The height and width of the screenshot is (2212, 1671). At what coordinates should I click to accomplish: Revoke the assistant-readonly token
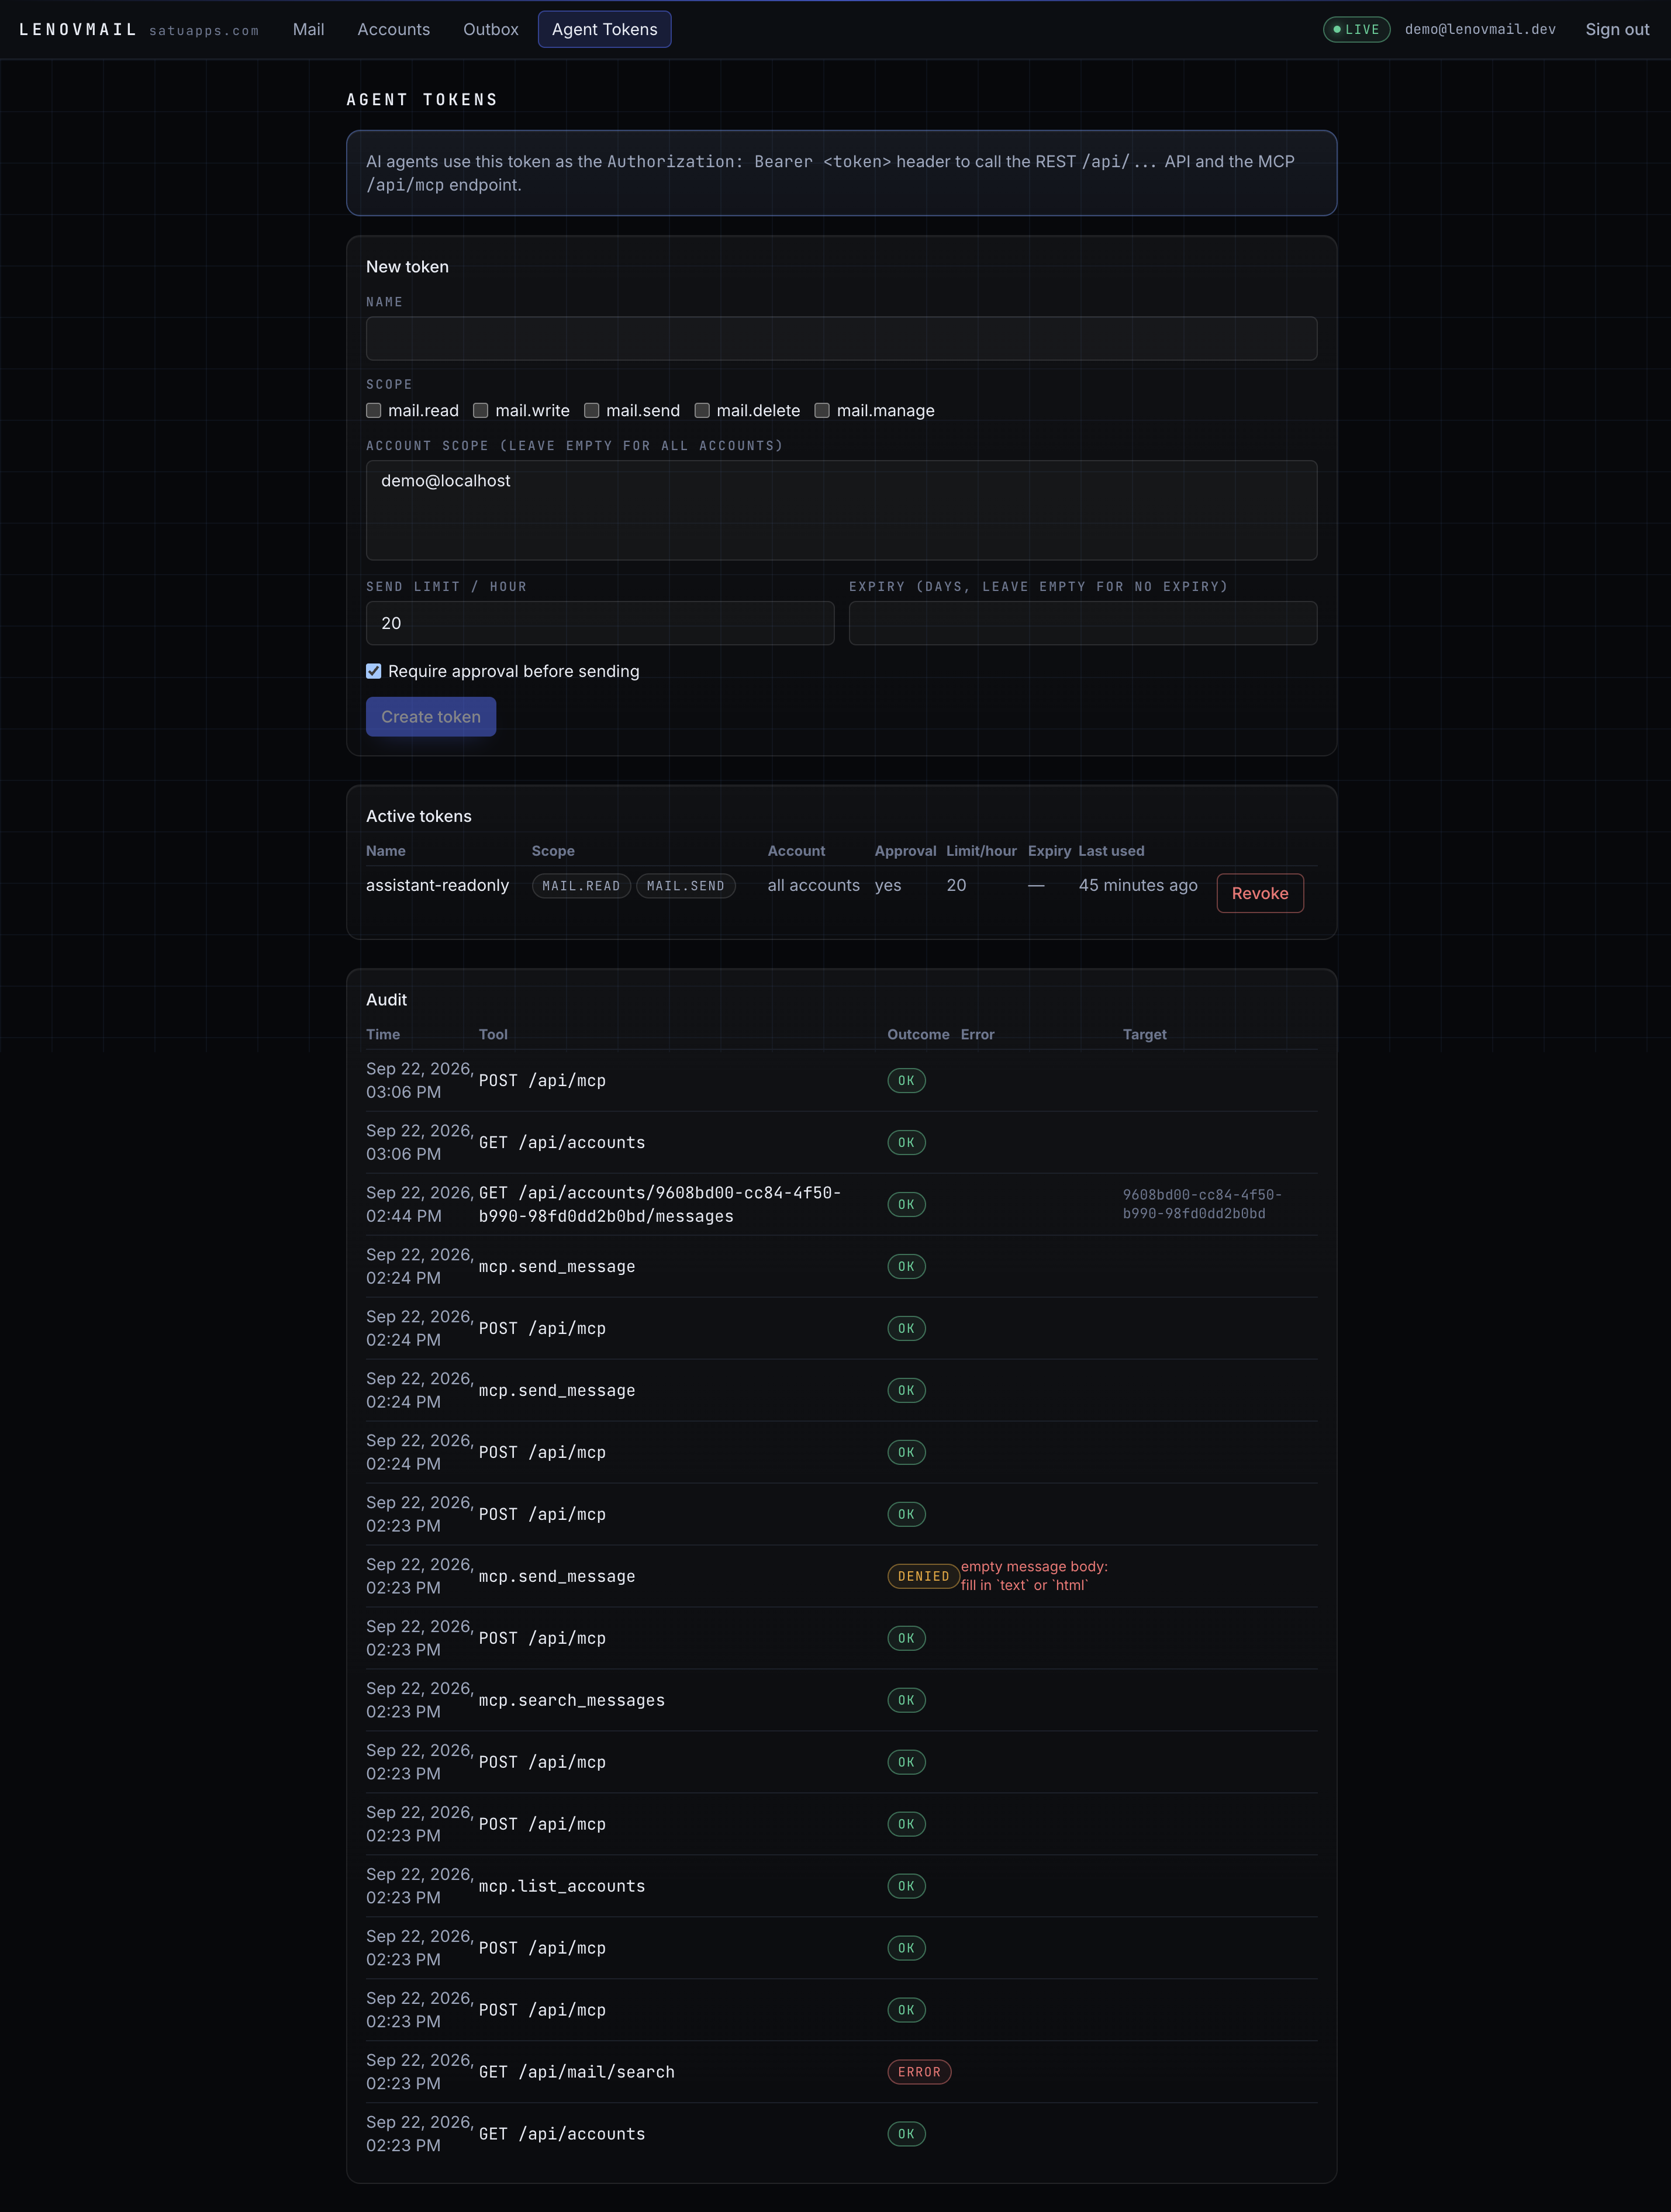(1260, 893)
